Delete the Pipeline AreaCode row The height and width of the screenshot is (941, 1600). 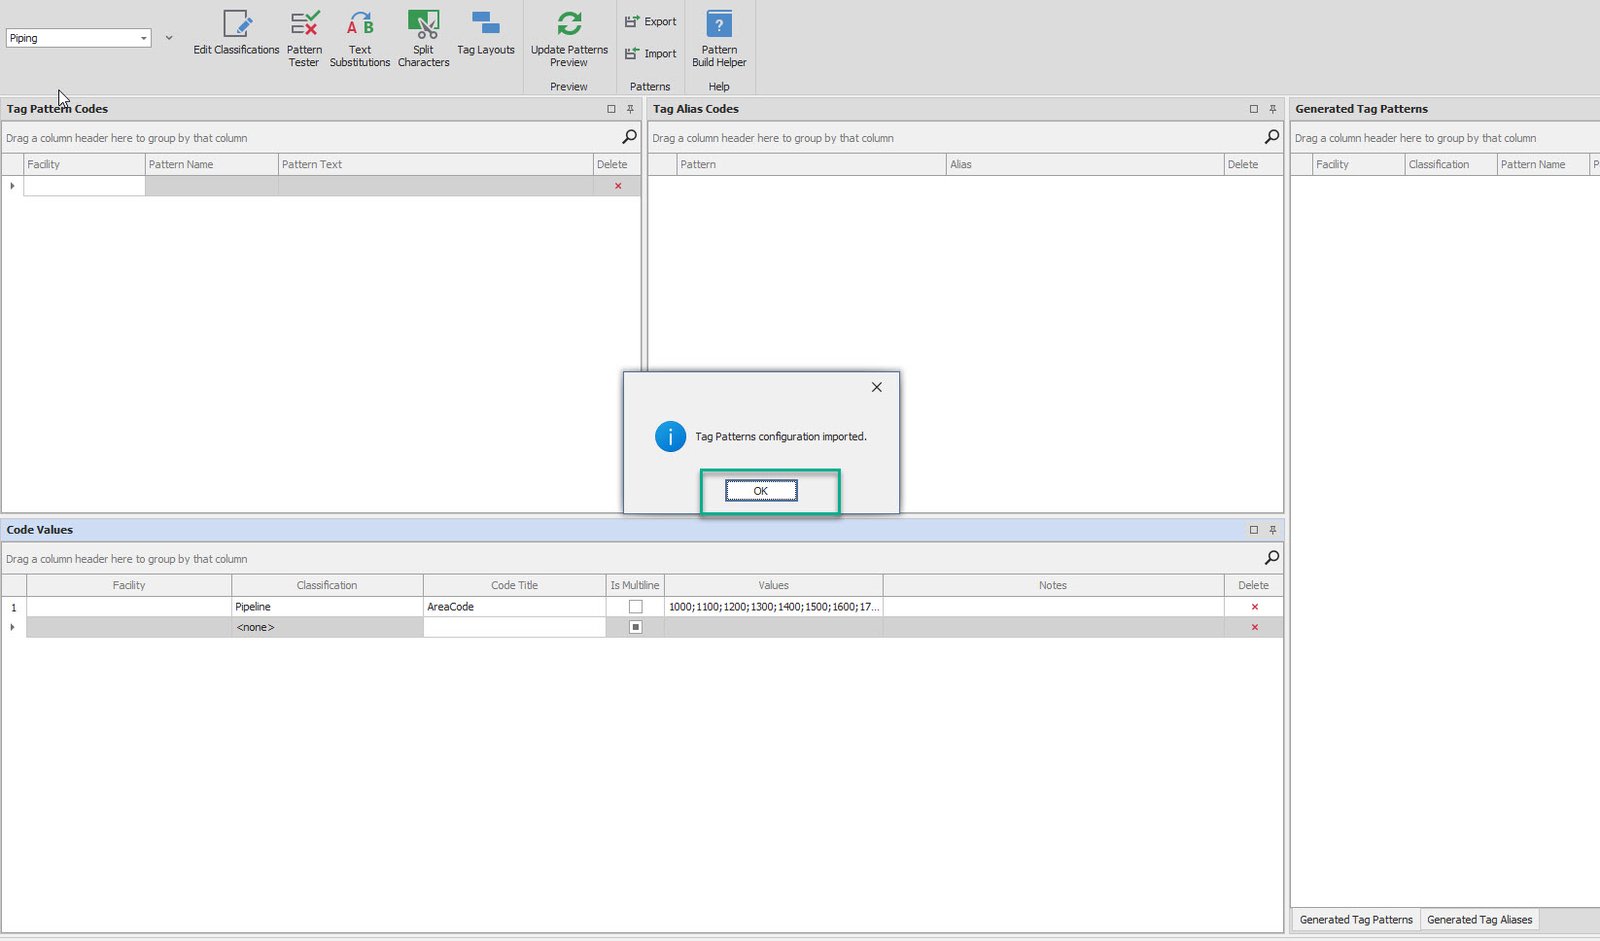pyautogui.click(x=1254, y=607)
